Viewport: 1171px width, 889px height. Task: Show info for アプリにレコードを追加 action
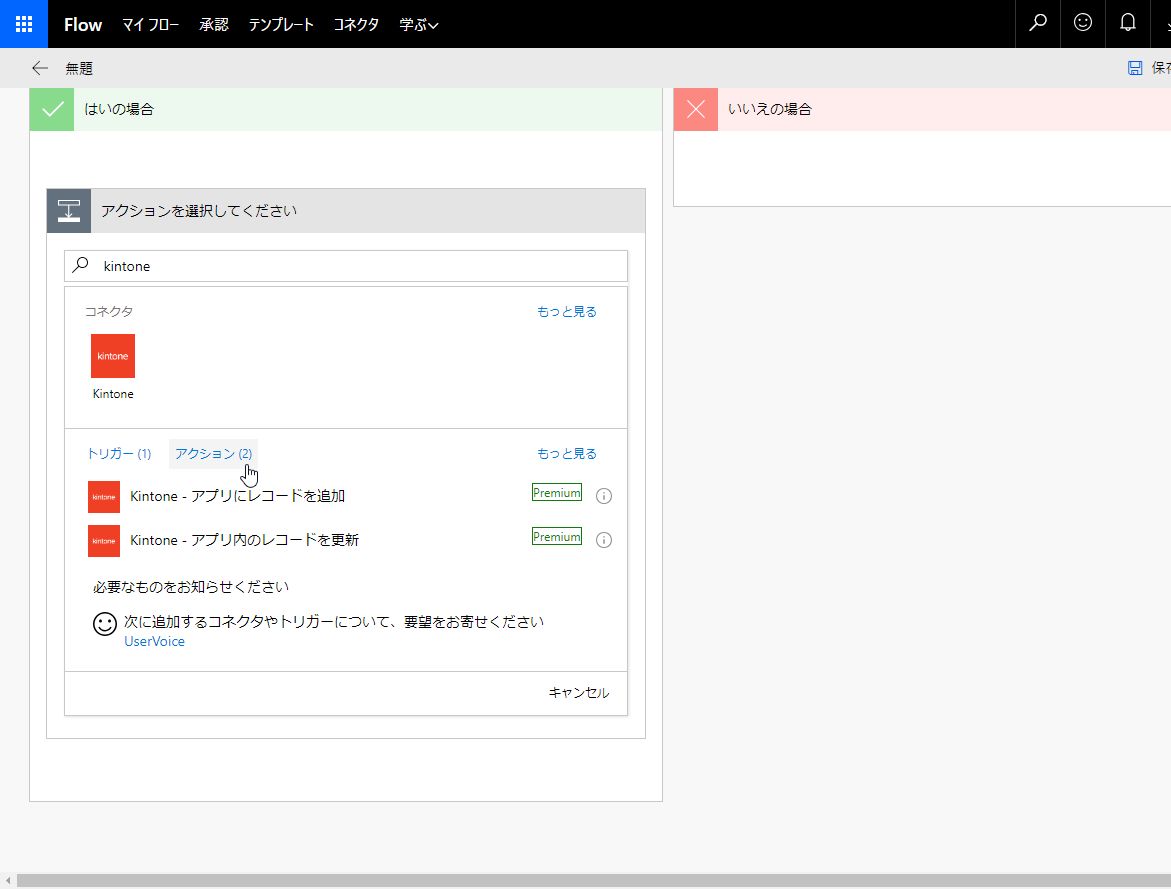pos(603,496)
